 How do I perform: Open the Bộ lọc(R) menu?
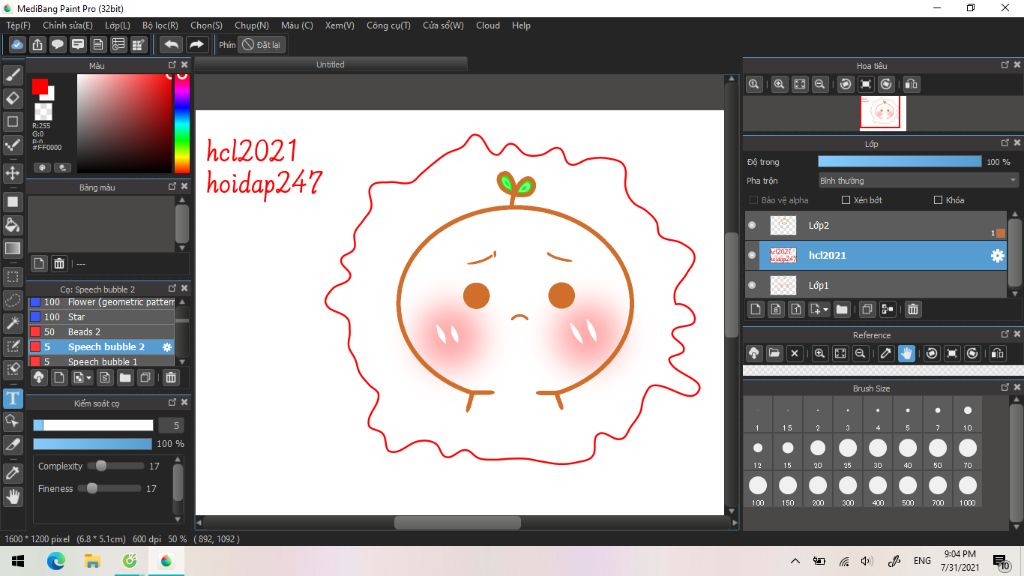(160, 25)
